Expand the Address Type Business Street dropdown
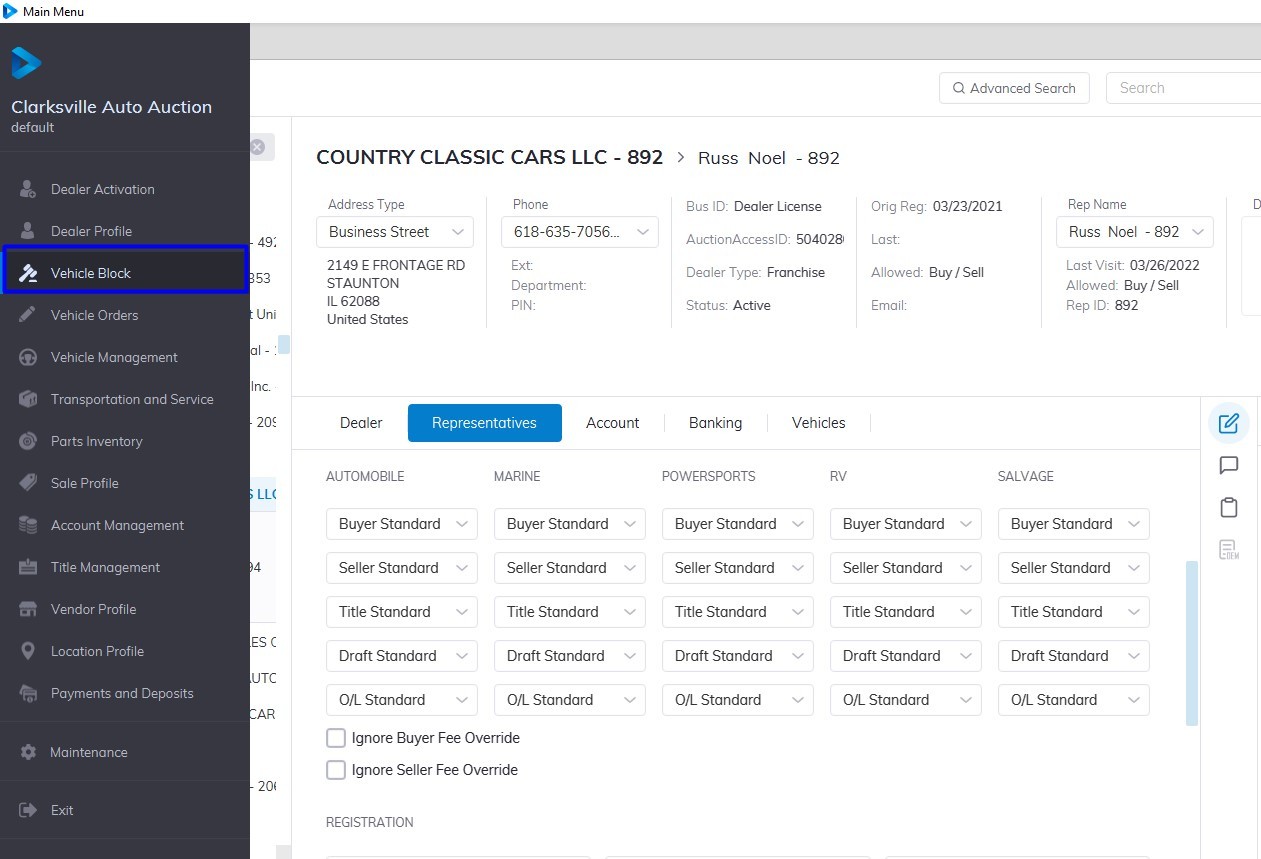 point(395,232)
